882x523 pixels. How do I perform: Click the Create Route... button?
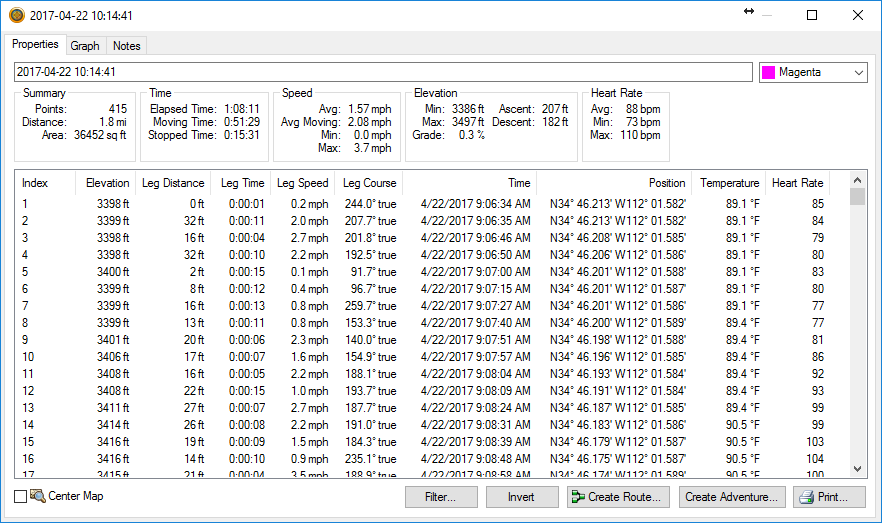pyautogui.click(x=619, y=497)
